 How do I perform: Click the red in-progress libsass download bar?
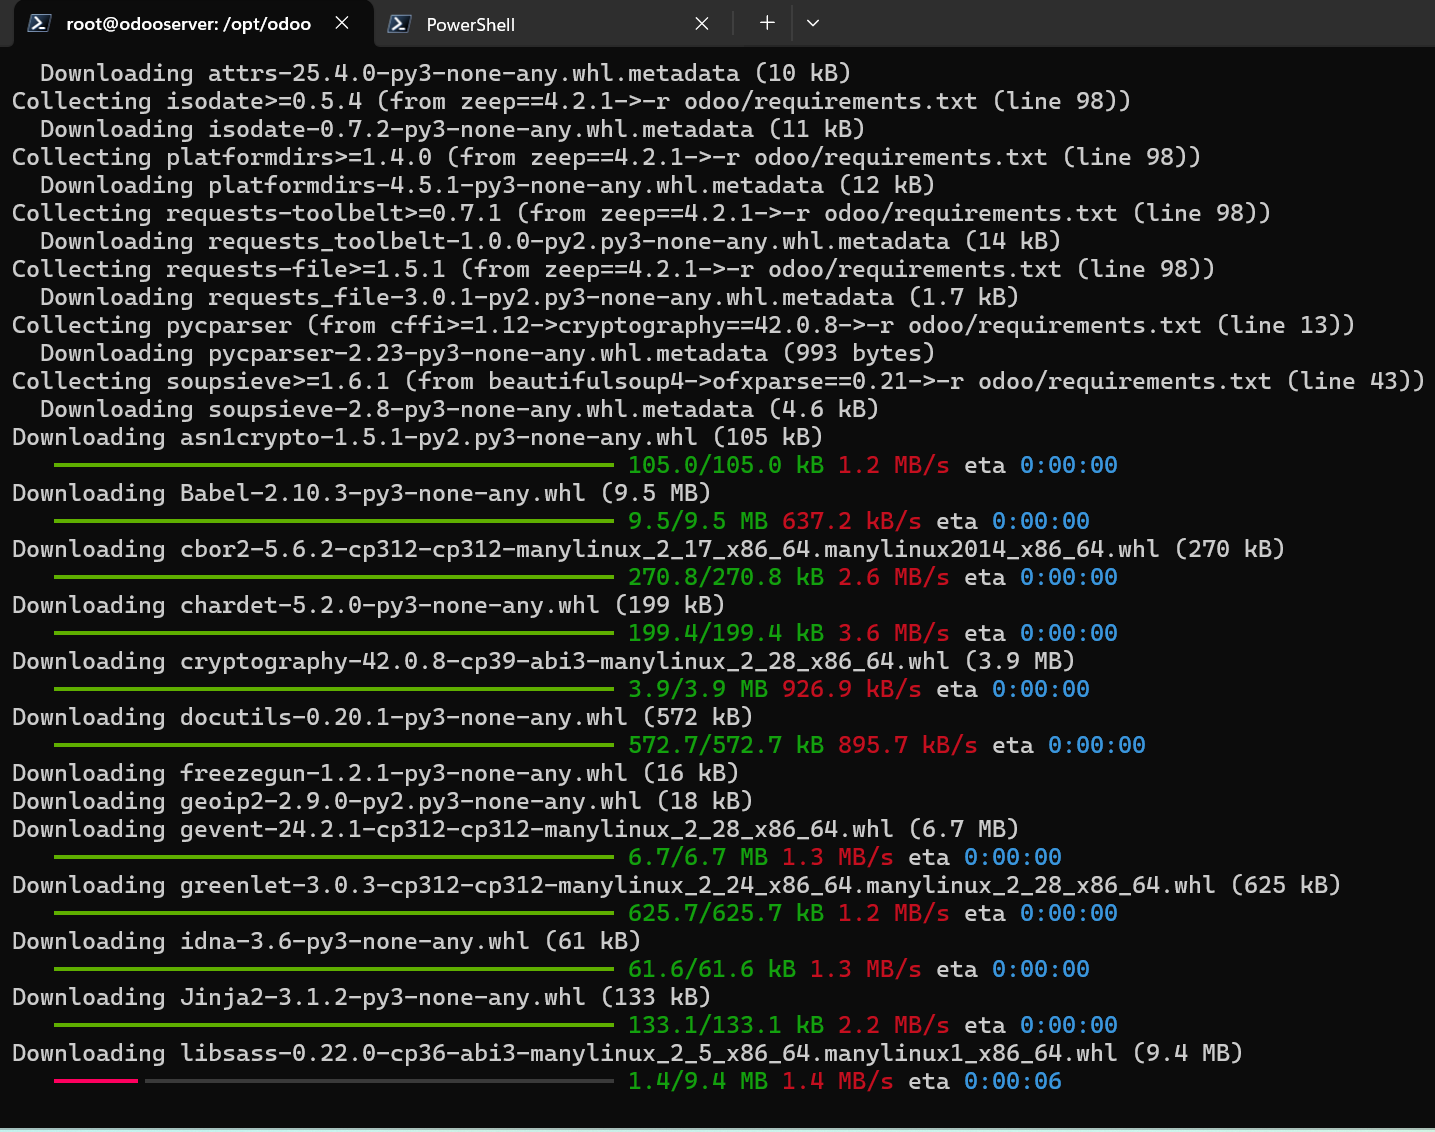(x=96, y=1081)
